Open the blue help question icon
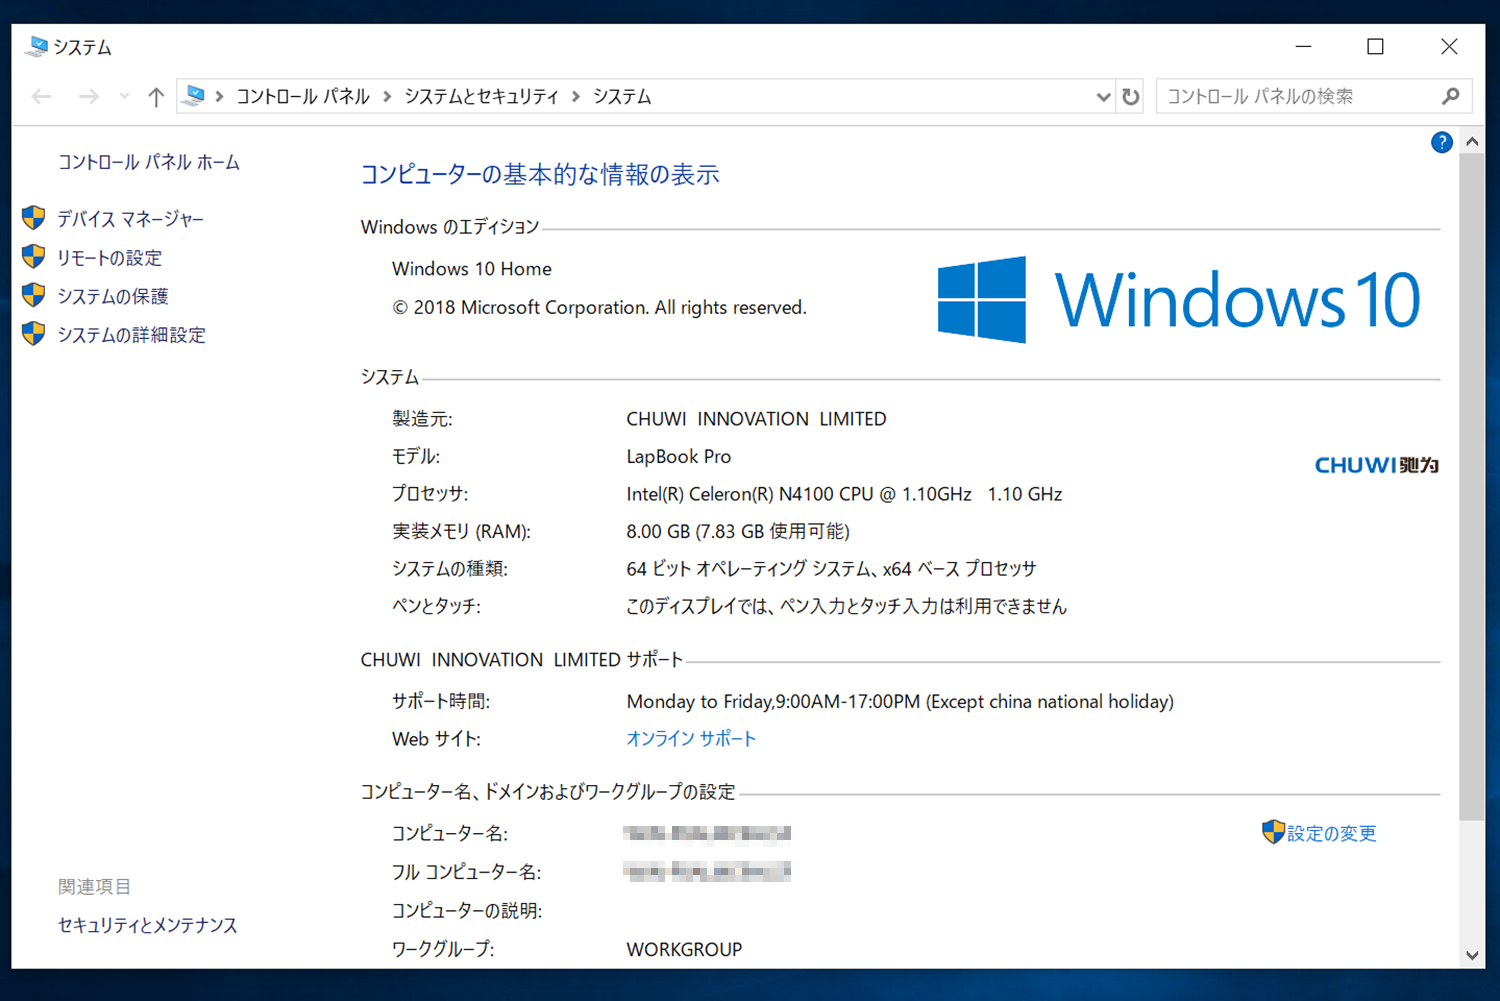The height and width of the screenshot is (1001, 1500). [x=1441, y=142]
